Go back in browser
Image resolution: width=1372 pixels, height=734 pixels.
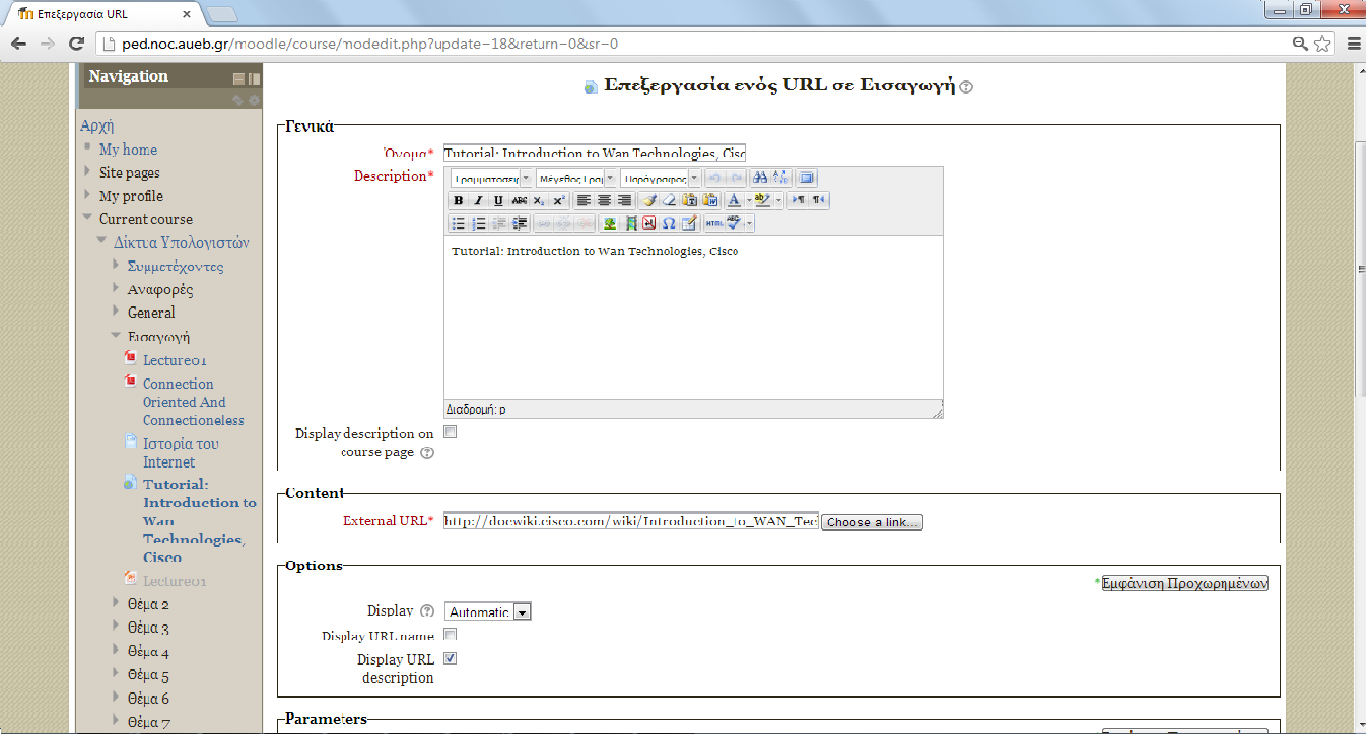(18, 44)
